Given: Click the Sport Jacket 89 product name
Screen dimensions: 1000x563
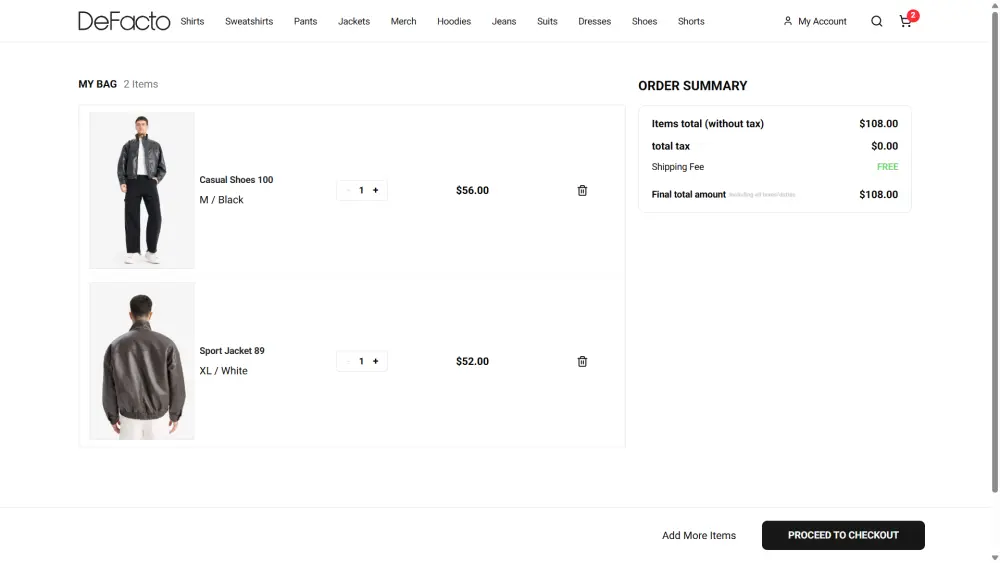Looking at the screenshot, I should 232,351.
